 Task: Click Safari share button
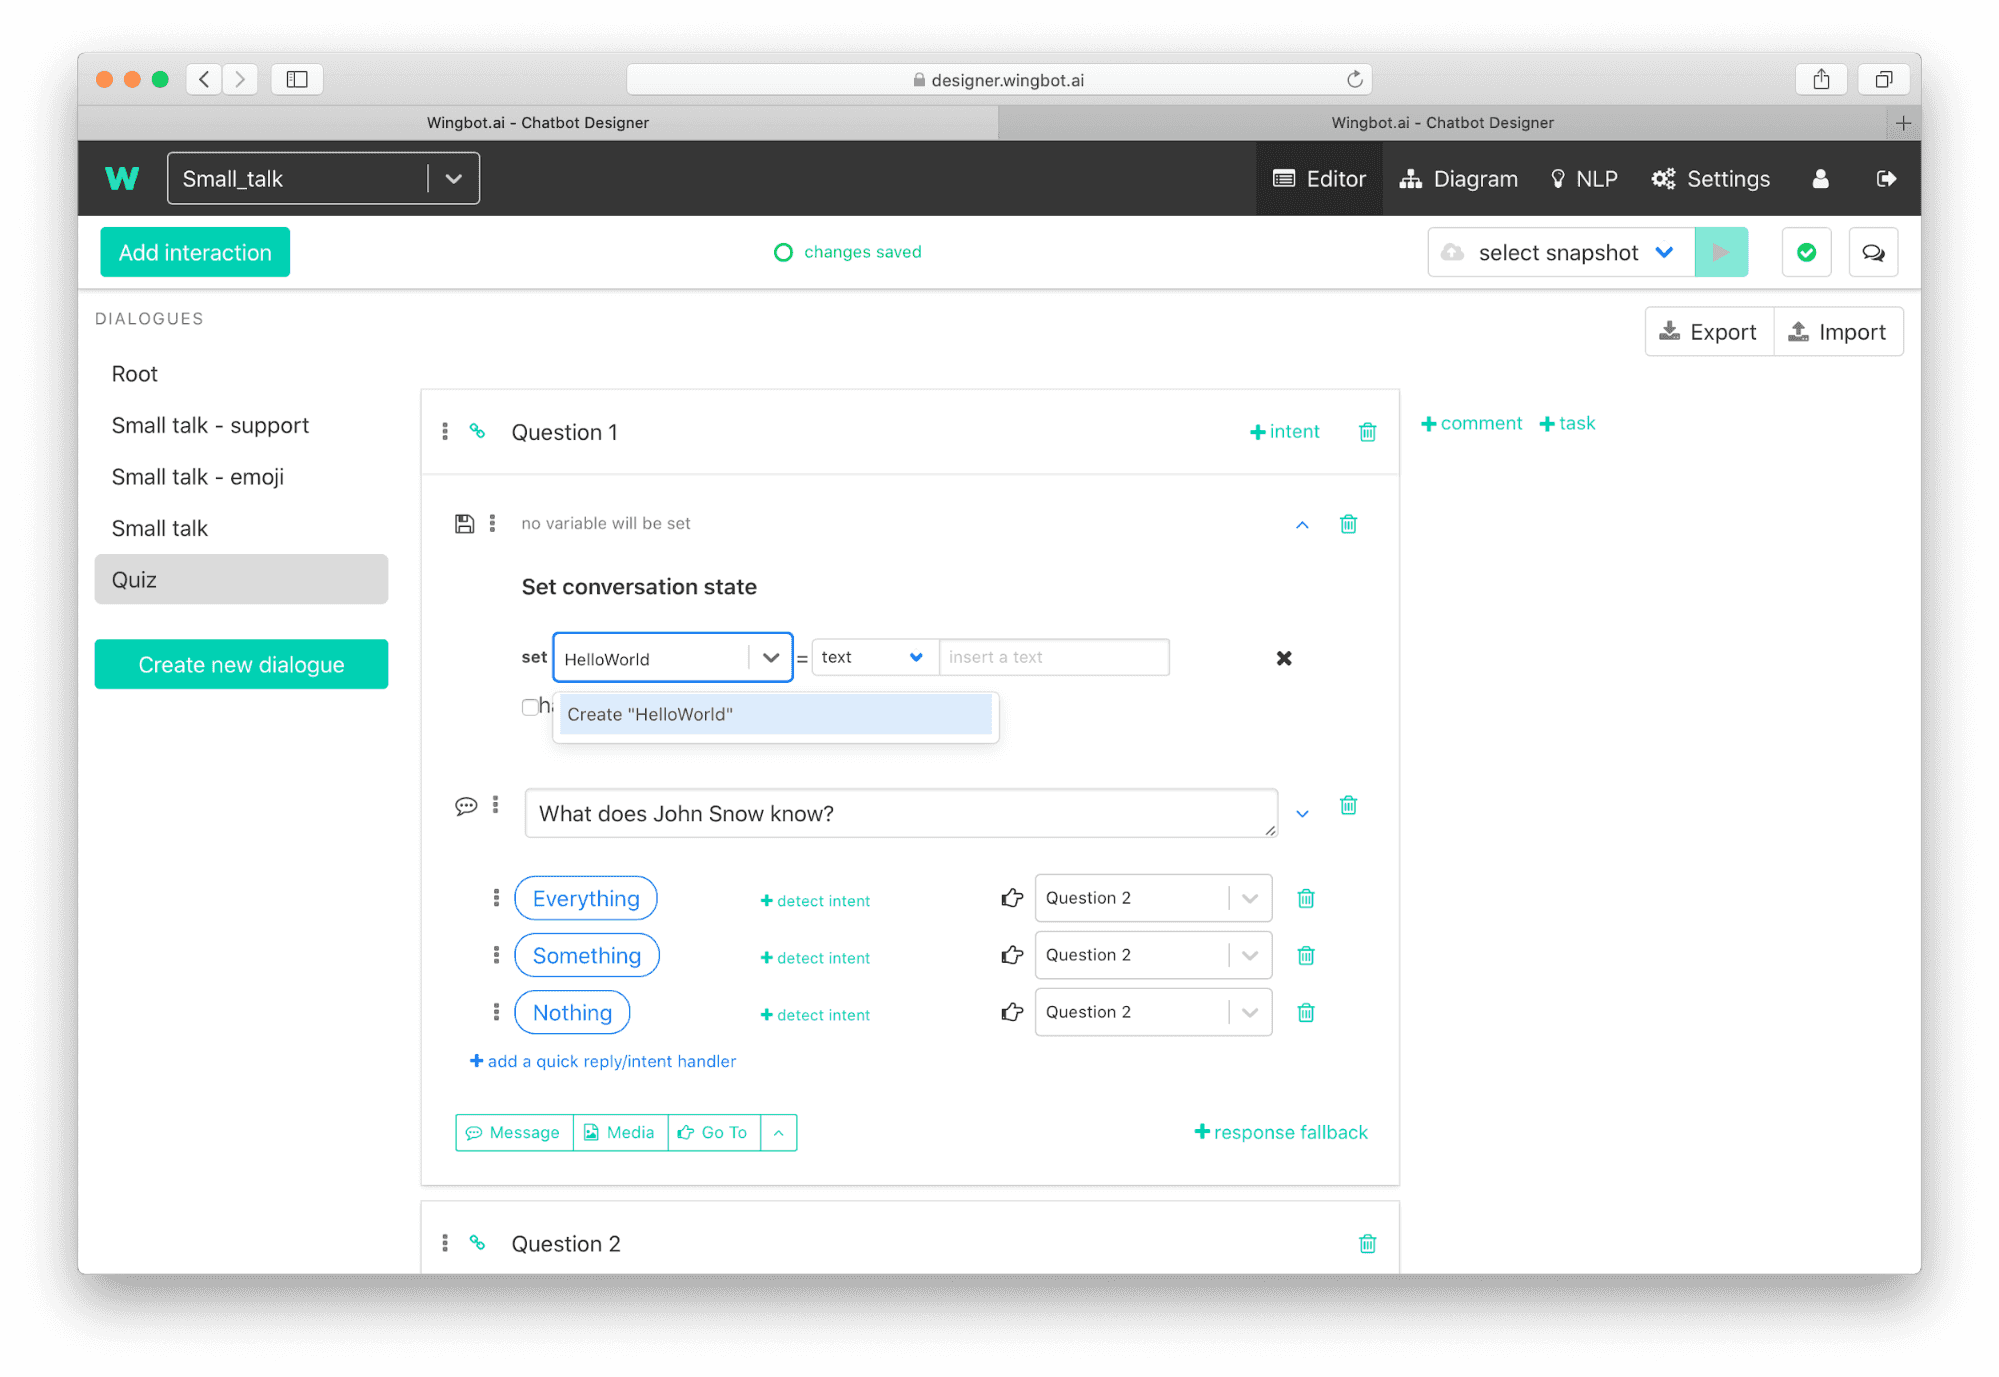click(x=1821, y=79)
